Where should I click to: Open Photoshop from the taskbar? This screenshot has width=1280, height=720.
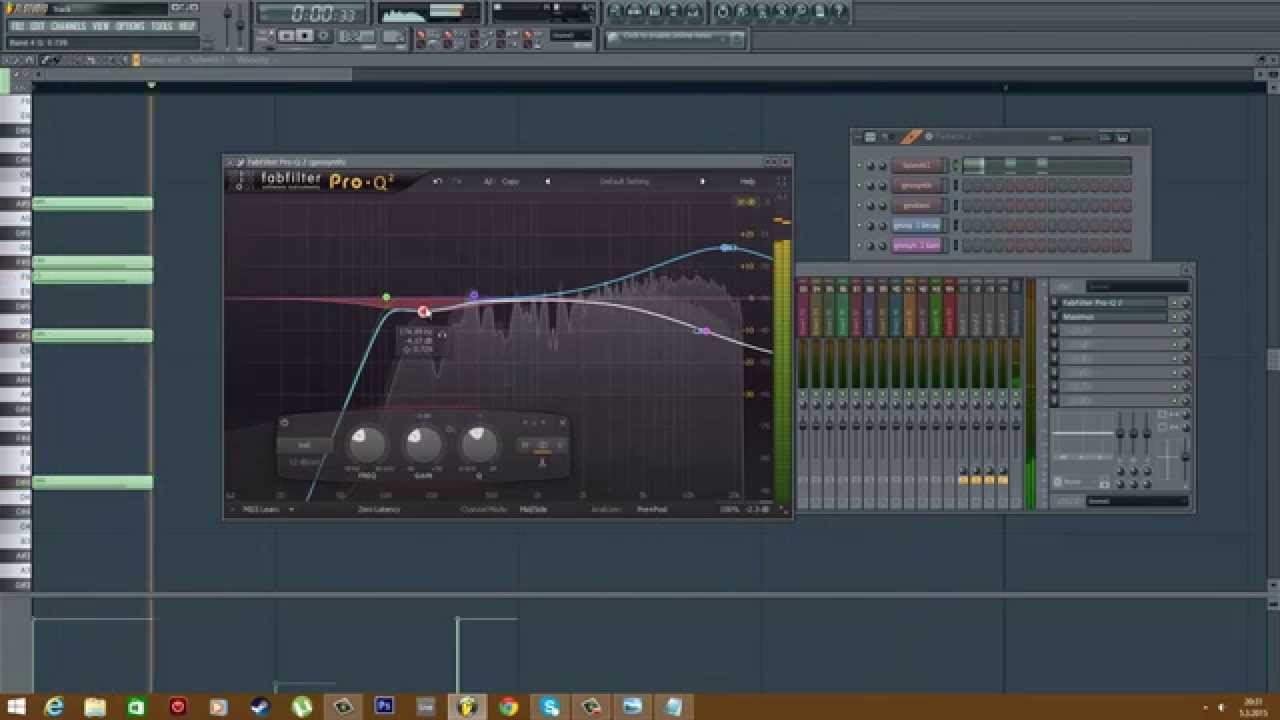pyautogui.click(x=384, y=706)
